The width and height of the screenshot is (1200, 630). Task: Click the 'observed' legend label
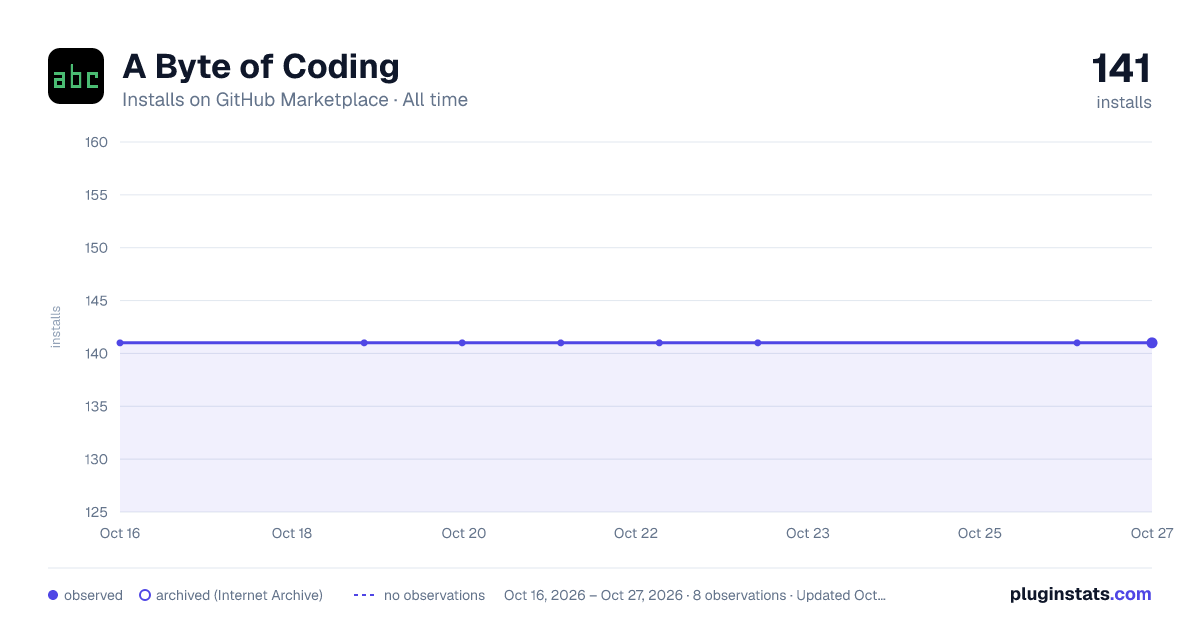(x=93, y=595)
